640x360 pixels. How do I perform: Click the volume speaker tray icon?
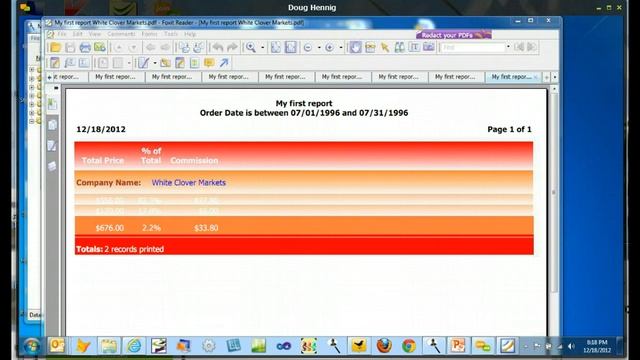[571, 346]
